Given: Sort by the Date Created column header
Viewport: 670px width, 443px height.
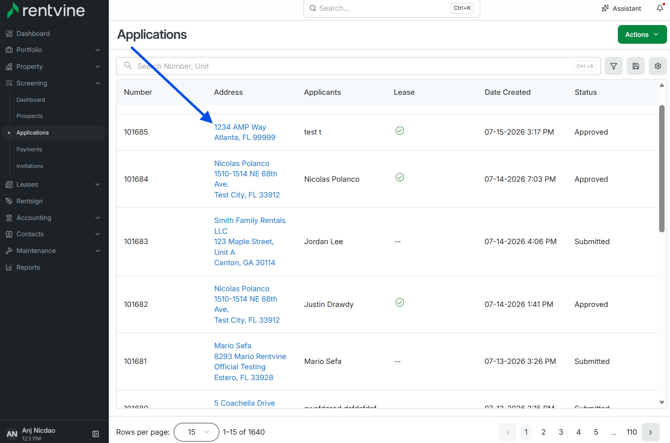Looking at the screenshot, I should (x=507, y=92).
